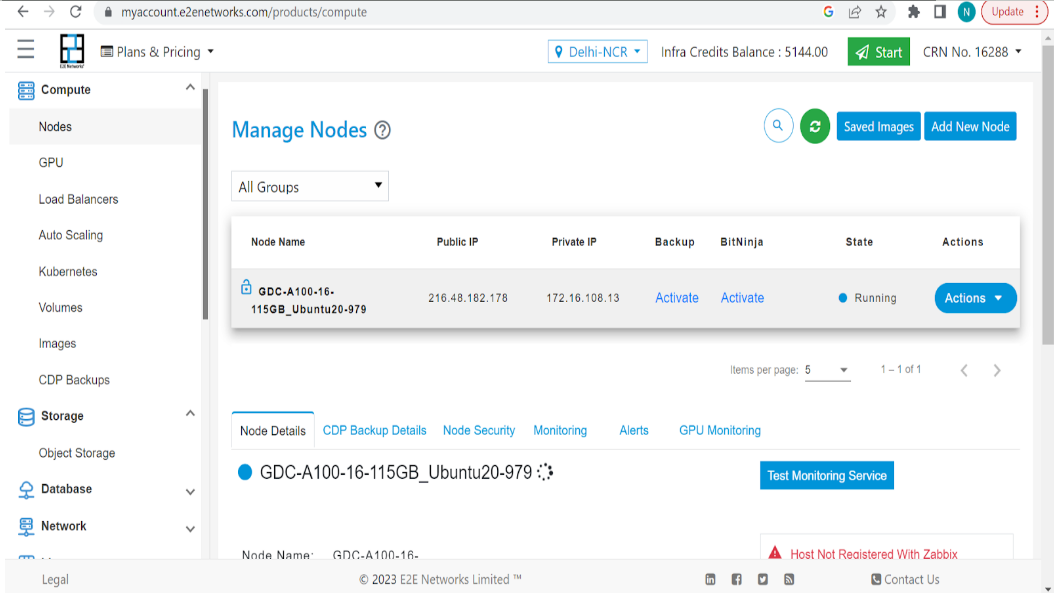This screenshot has height=611, width=1054.
Task: Bookmark this page with star icon
Action: coord(881,11)
